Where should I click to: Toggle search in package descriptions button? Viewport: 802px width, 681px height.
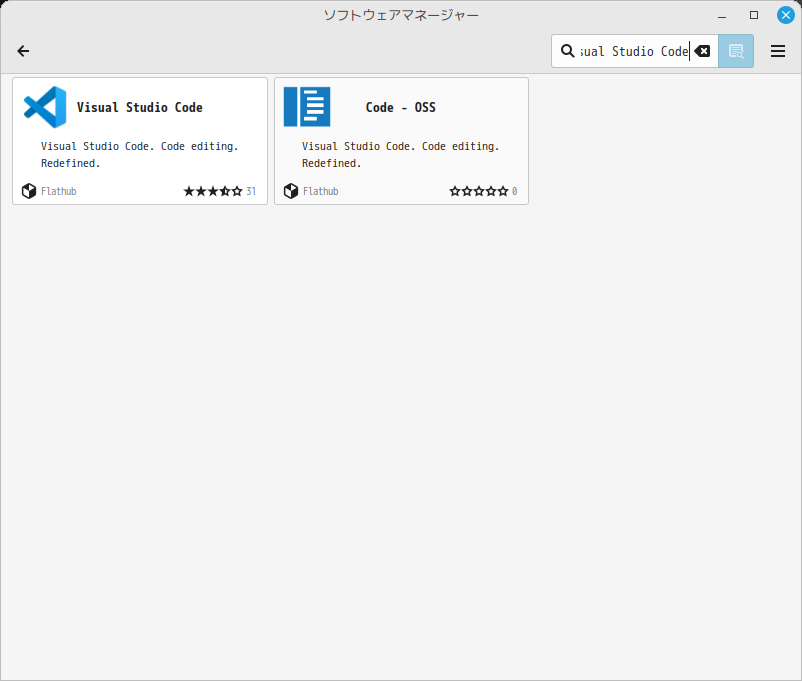point(736,51)
